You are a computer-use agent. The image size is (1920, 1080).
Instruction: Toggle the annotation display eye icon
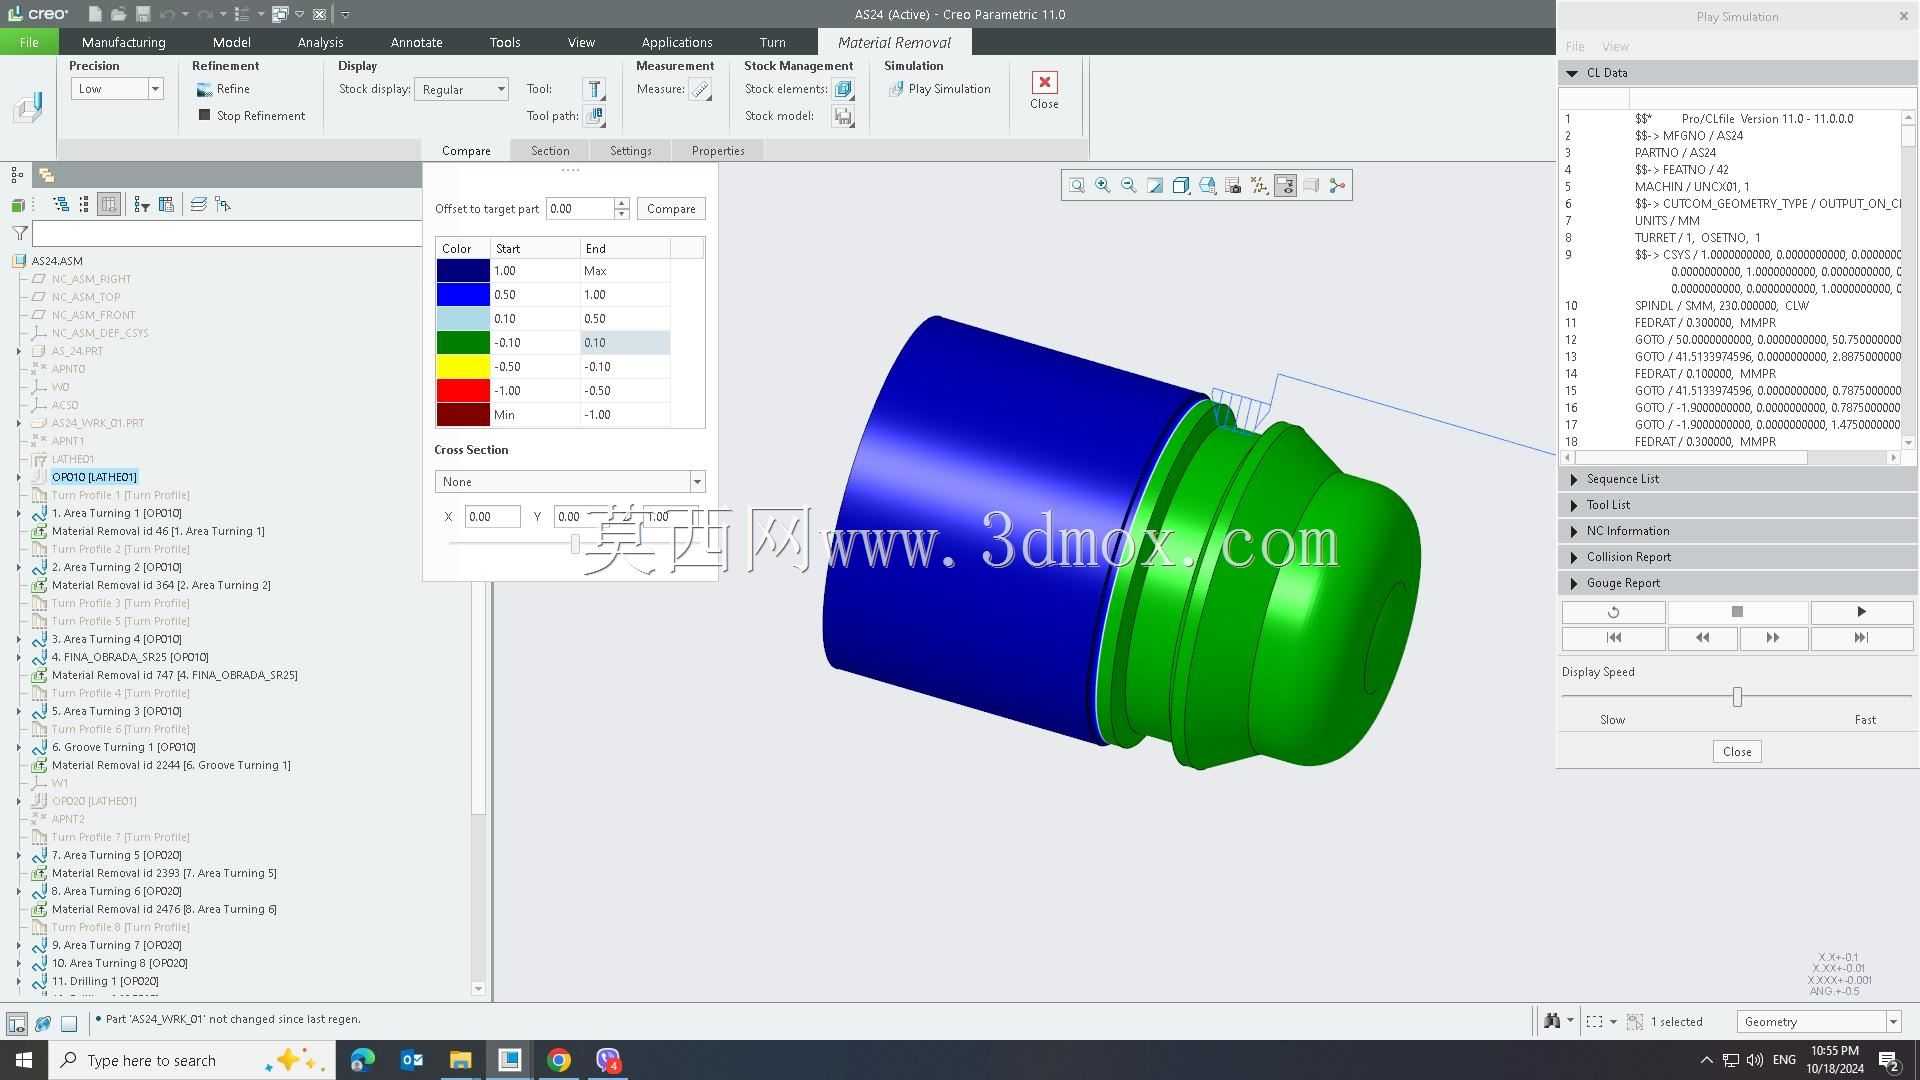click(1285, 186)
